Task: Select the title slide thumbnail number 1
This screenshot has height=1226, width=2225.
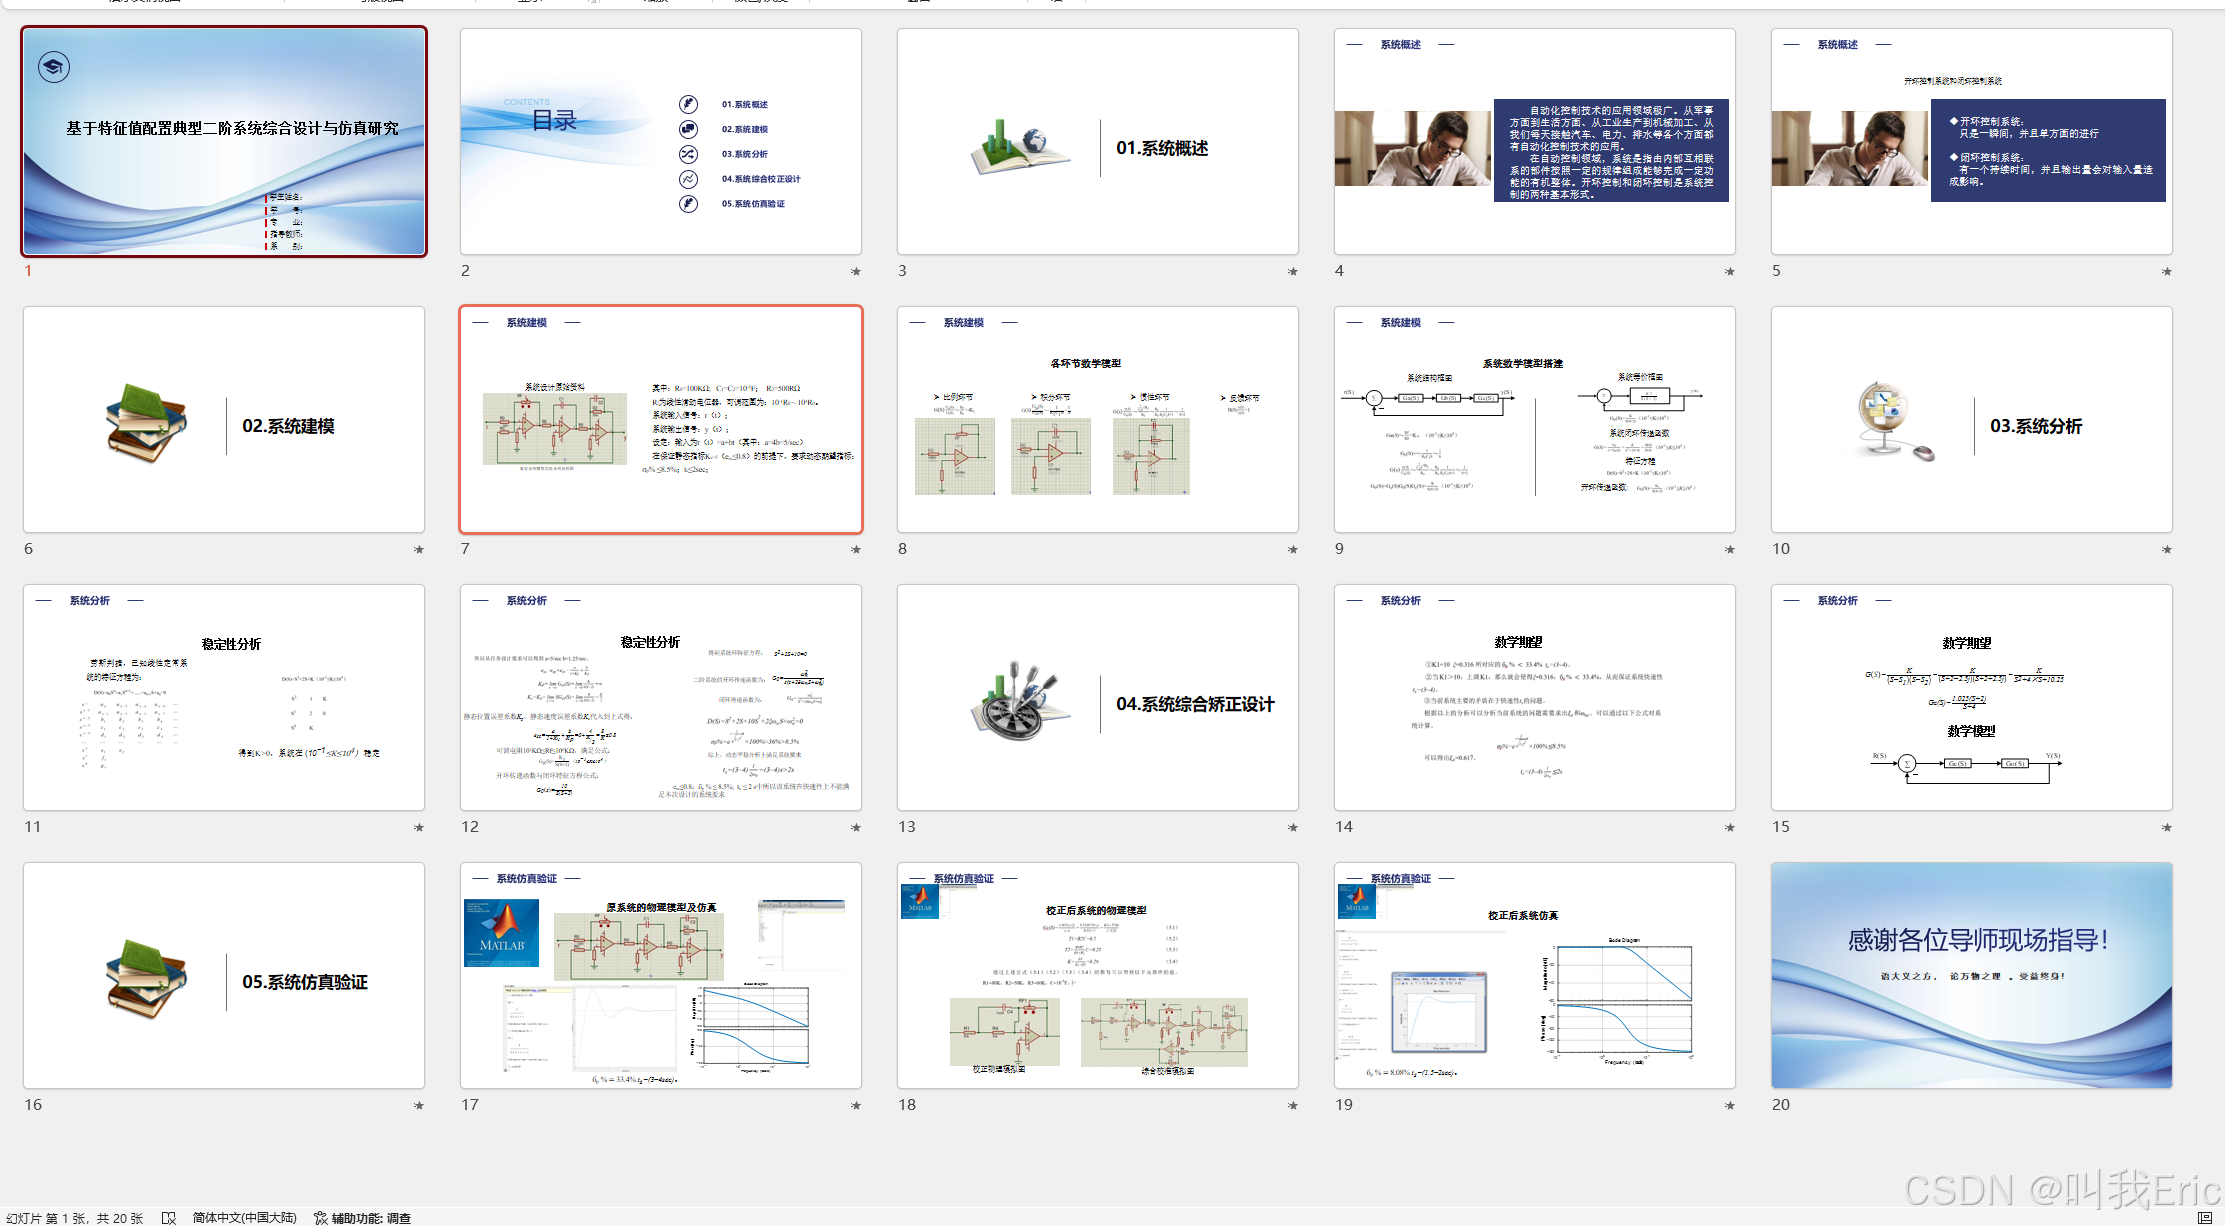Action: pyautogui.click(x=224, y=141)
